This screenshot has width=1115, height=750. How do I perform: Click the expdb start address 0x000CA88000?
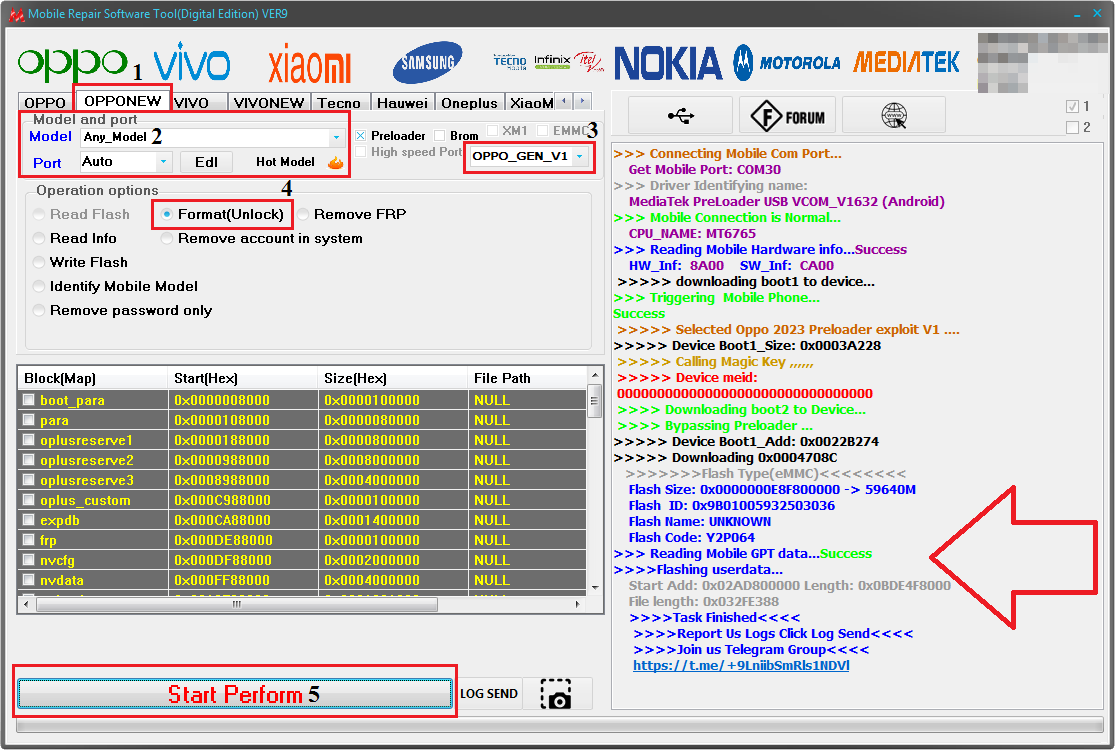pyautogui.click(x=222, y=520)
